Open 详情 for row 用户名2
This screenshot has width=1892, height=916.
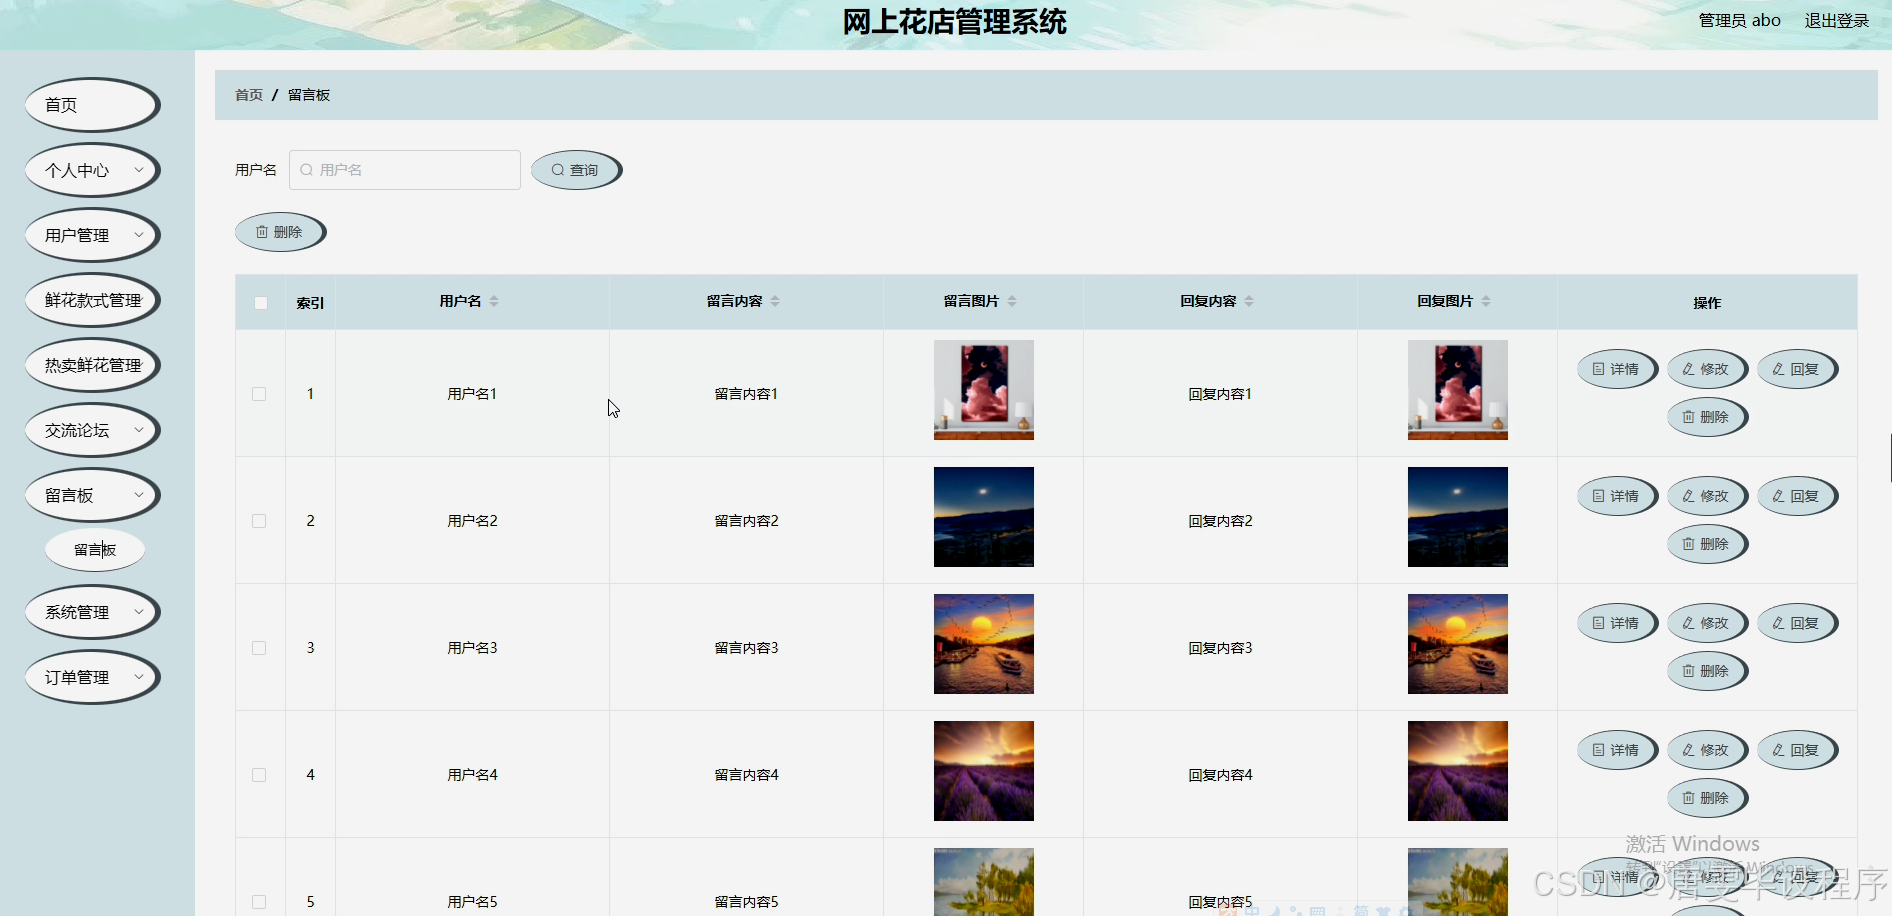[1617, 496]
